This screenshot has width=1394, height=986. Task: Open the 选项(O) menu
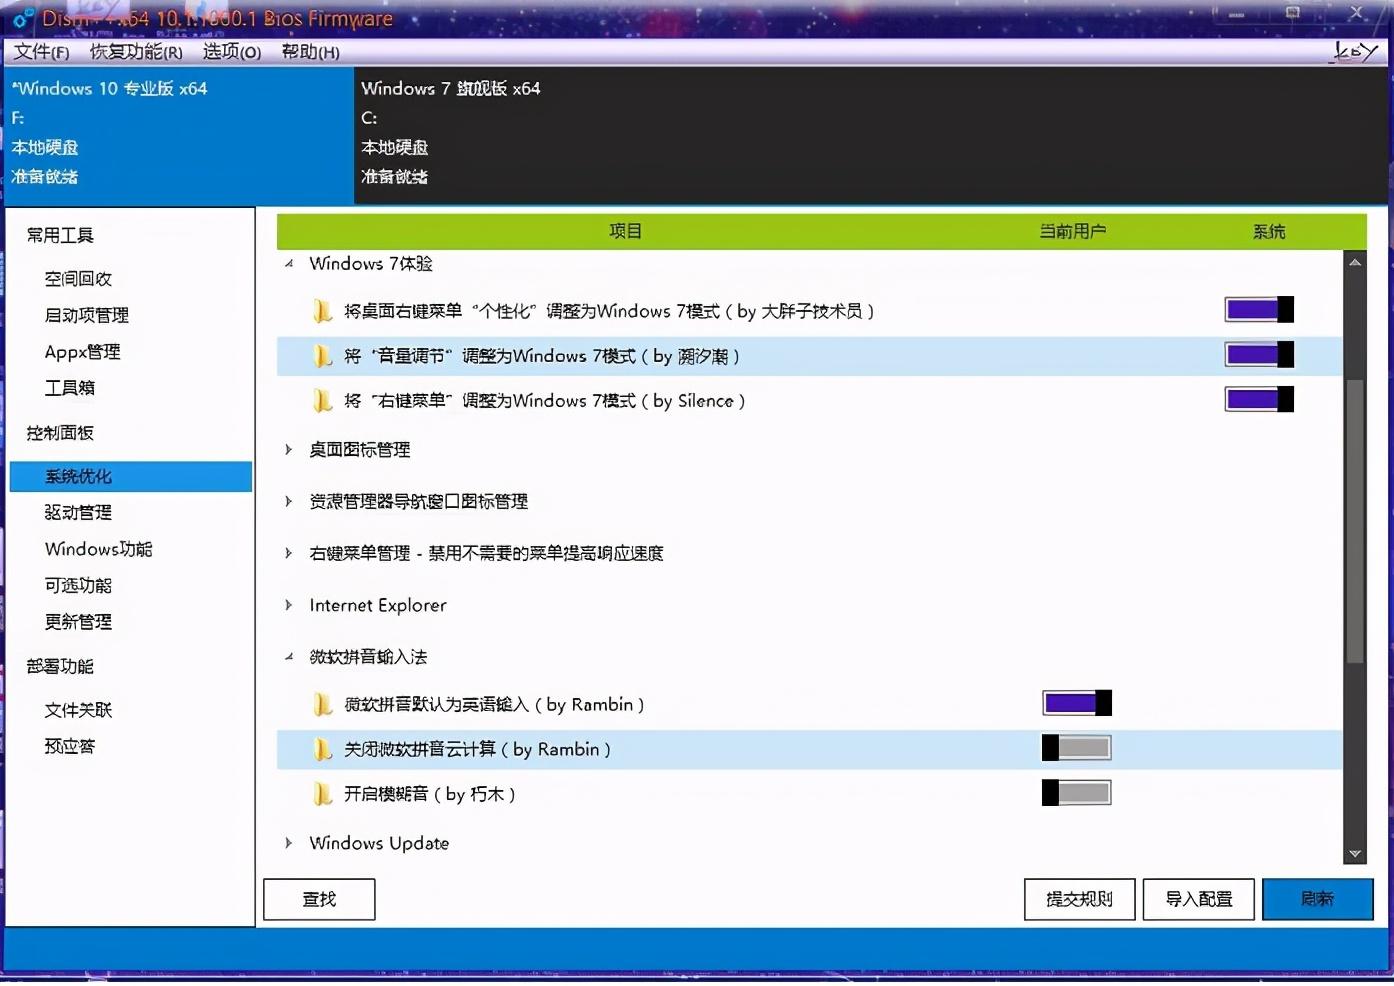point(230,51)
